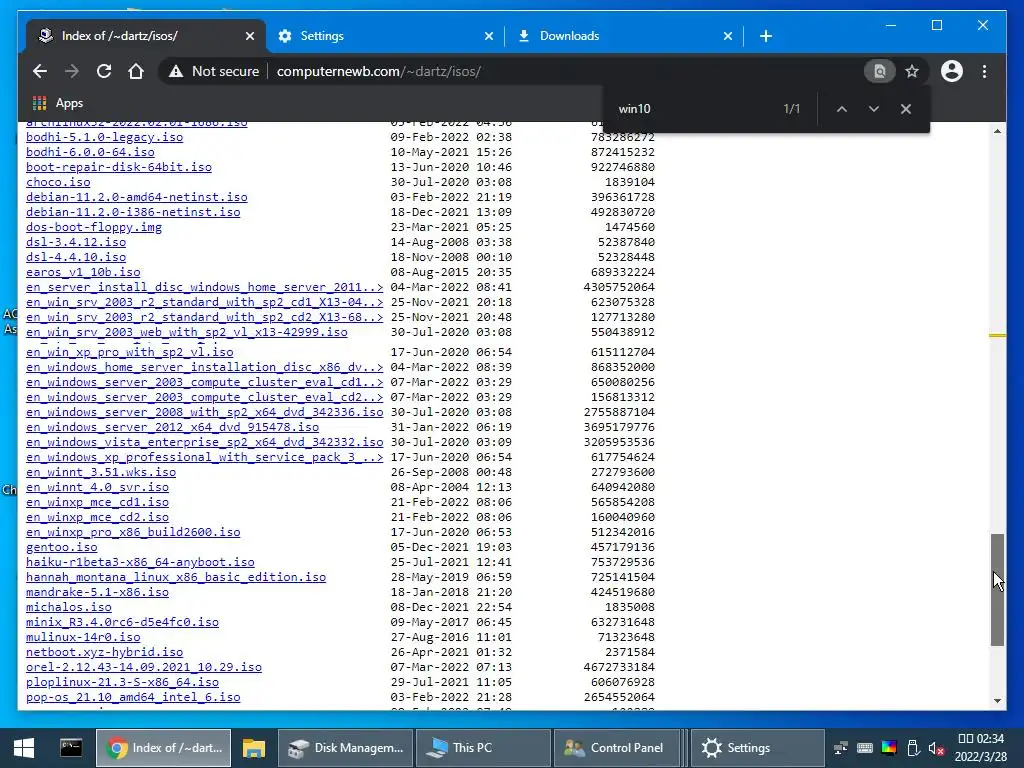Close the Settings tab
Image resolution: width=1024 pixels, height=768 pixels.
(x=489, y=36)
